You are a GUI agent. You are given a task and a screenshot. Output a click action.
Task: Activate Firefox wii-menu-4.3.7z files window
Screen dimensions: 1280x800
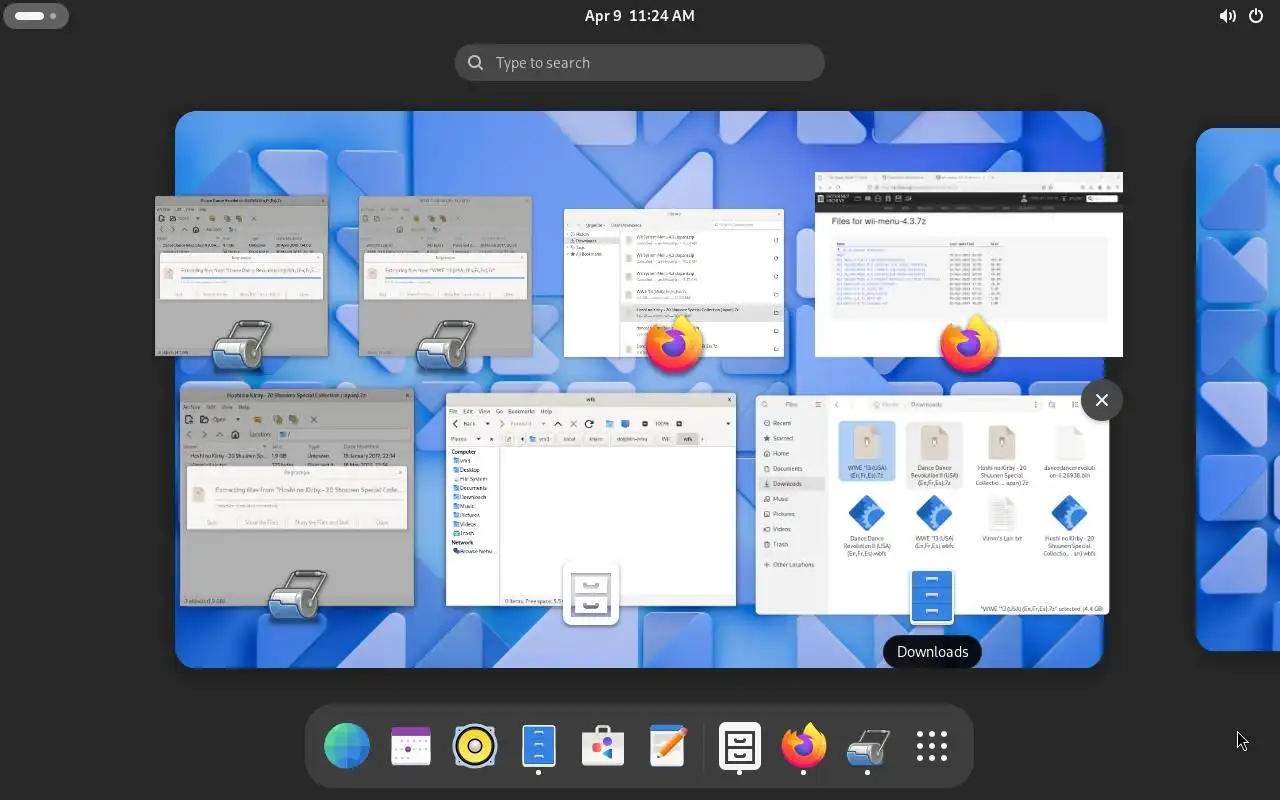969,264
